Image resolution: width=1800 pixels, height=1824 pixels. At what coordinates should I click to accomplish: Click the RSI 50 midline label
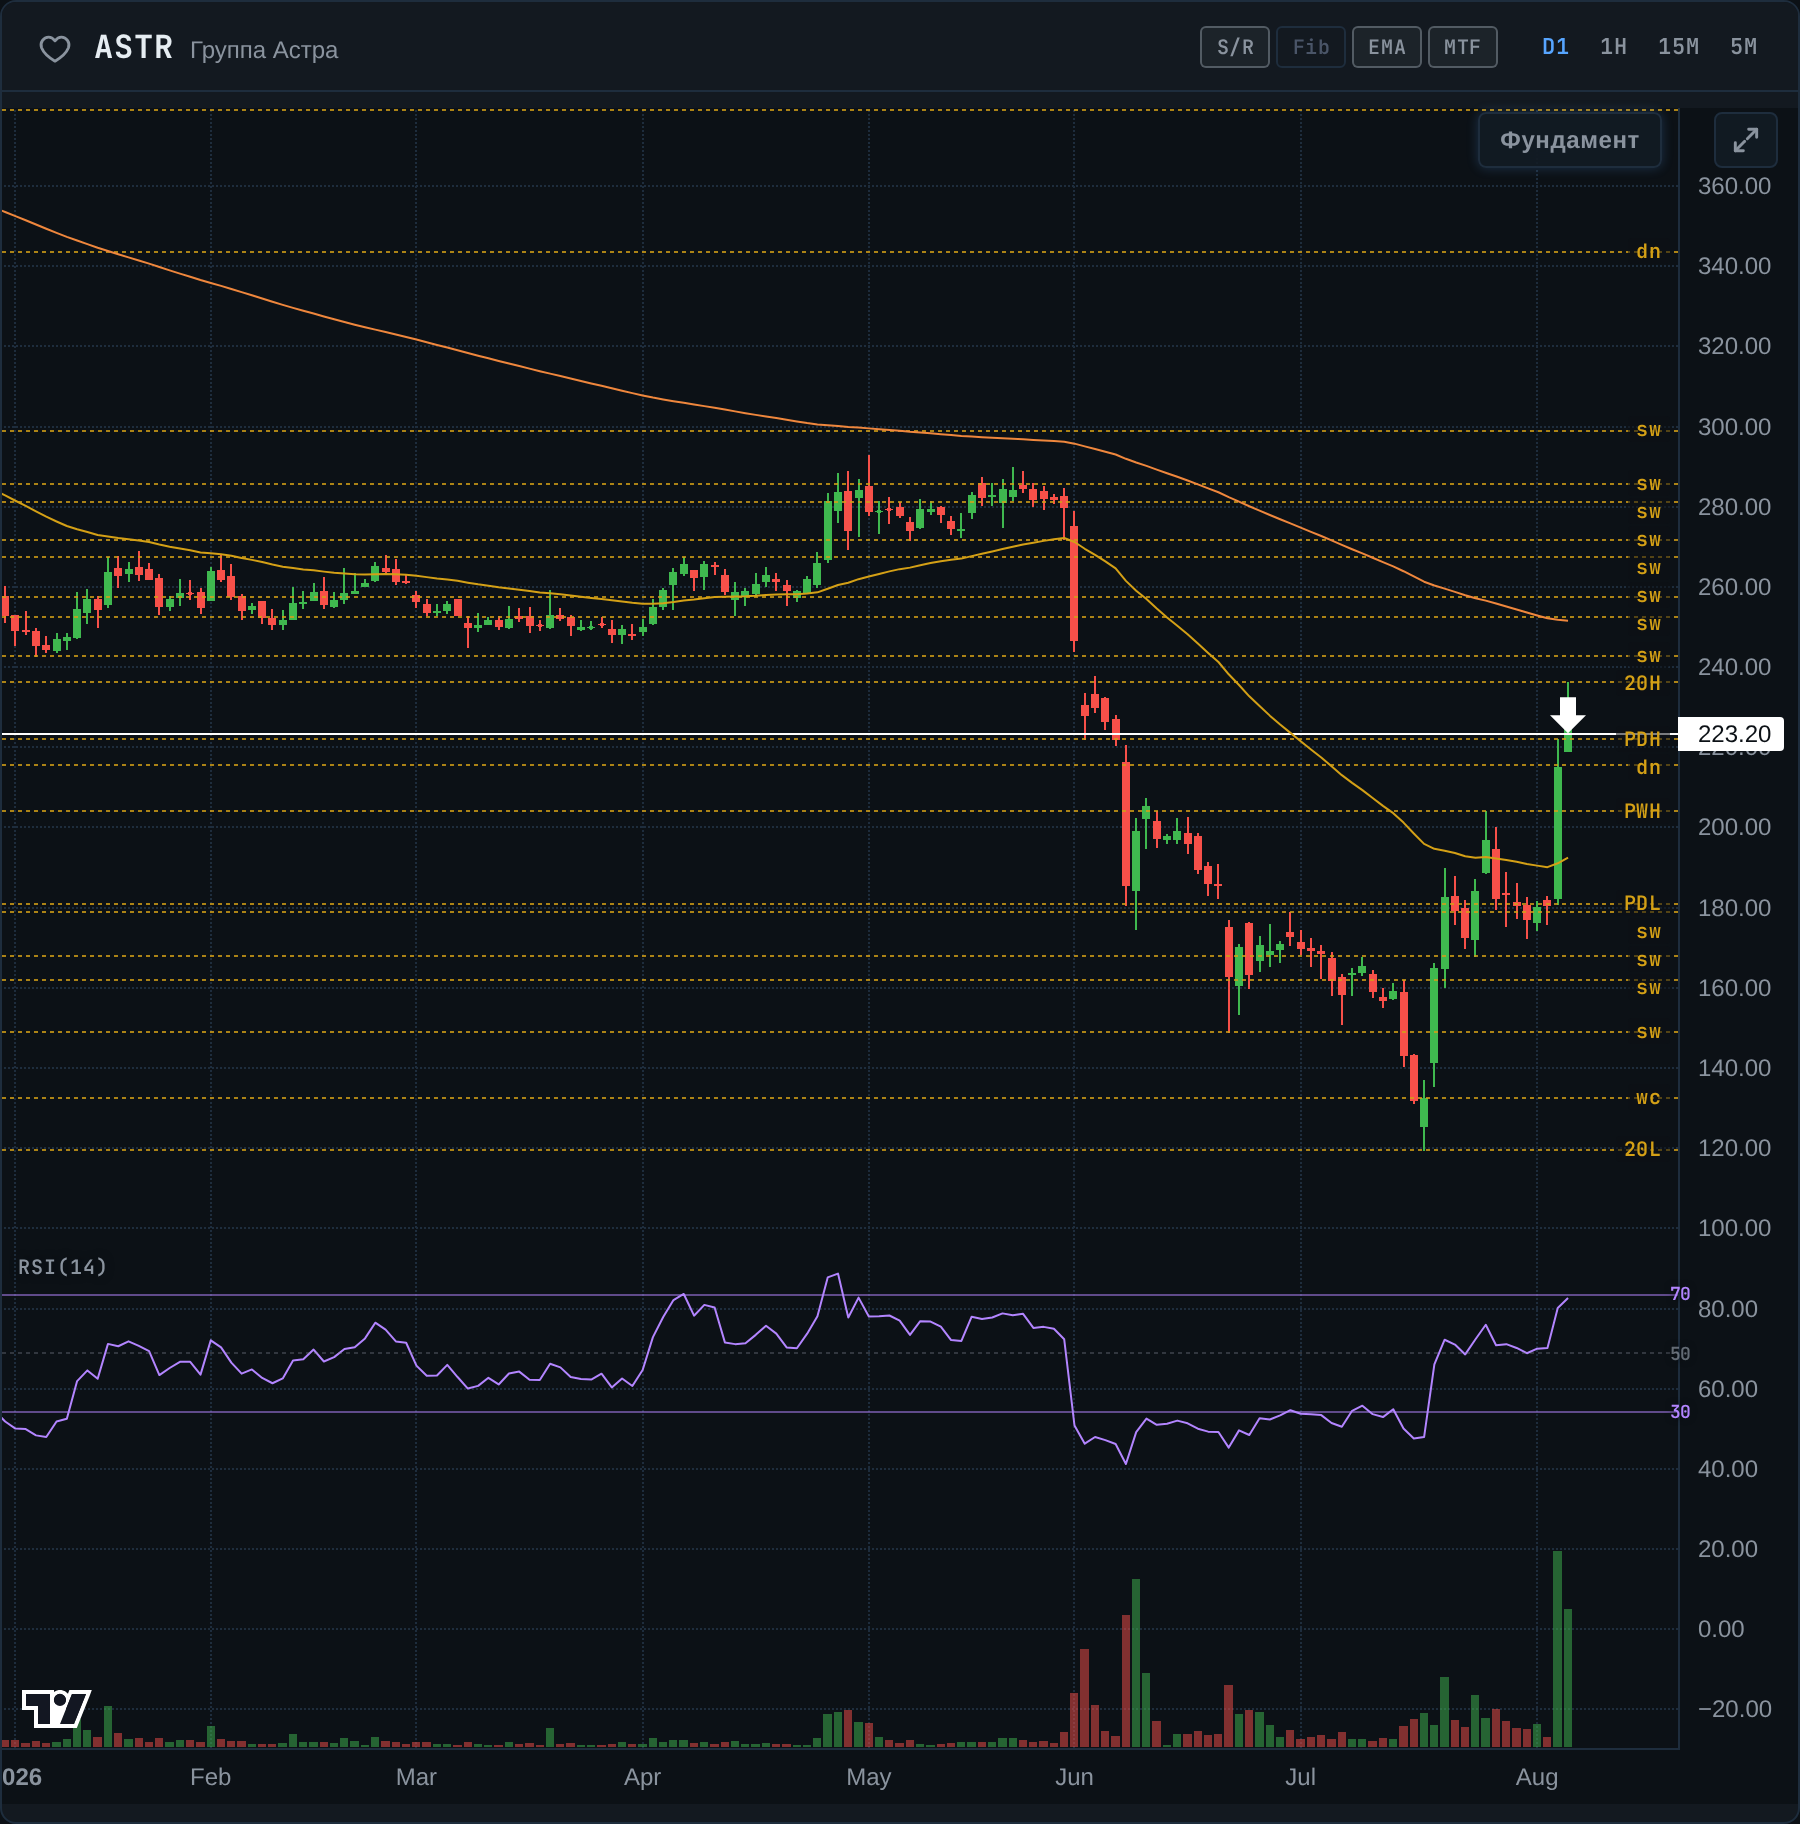pyautogui.click(x=1680, y=1354)
